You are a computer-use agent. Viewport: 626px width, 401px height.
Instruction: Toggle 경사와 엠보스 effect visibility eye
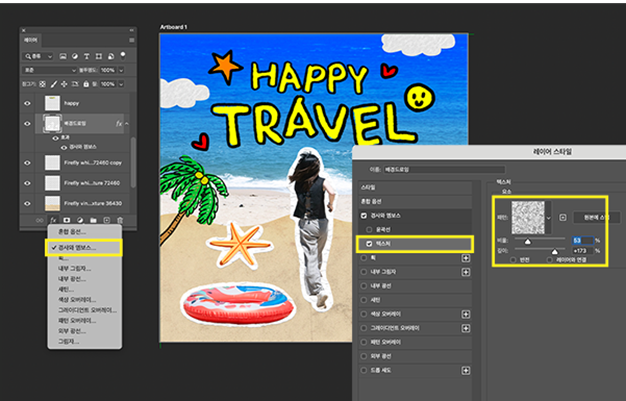pos(64,147)
